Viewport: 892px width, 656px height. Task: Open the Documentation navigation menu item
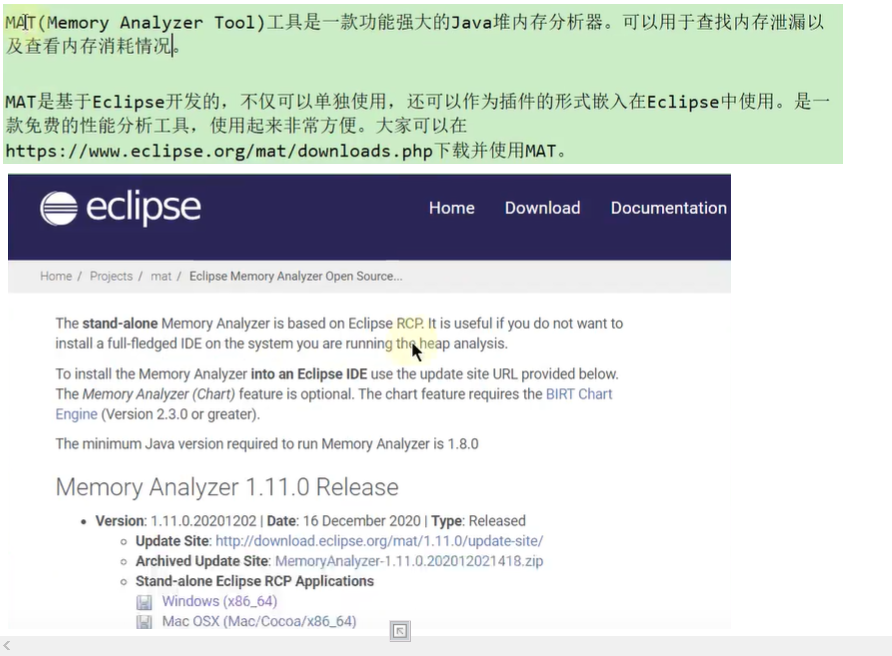pyautogui.click(x=669, y=208)
